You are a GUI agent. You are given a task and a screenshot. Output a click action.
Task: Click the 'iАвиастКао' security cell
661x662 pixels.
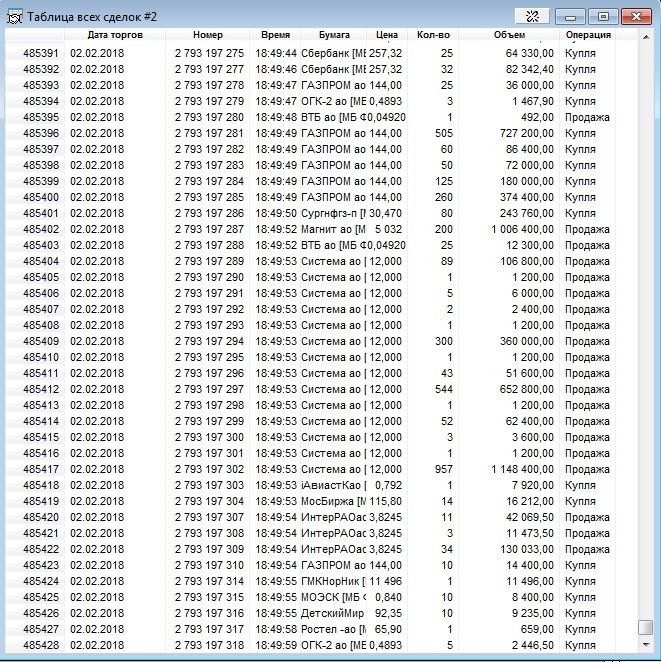point(333,486)
